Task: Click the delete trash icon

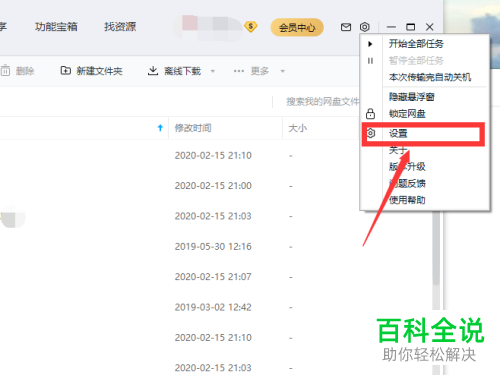Action: 5,71
